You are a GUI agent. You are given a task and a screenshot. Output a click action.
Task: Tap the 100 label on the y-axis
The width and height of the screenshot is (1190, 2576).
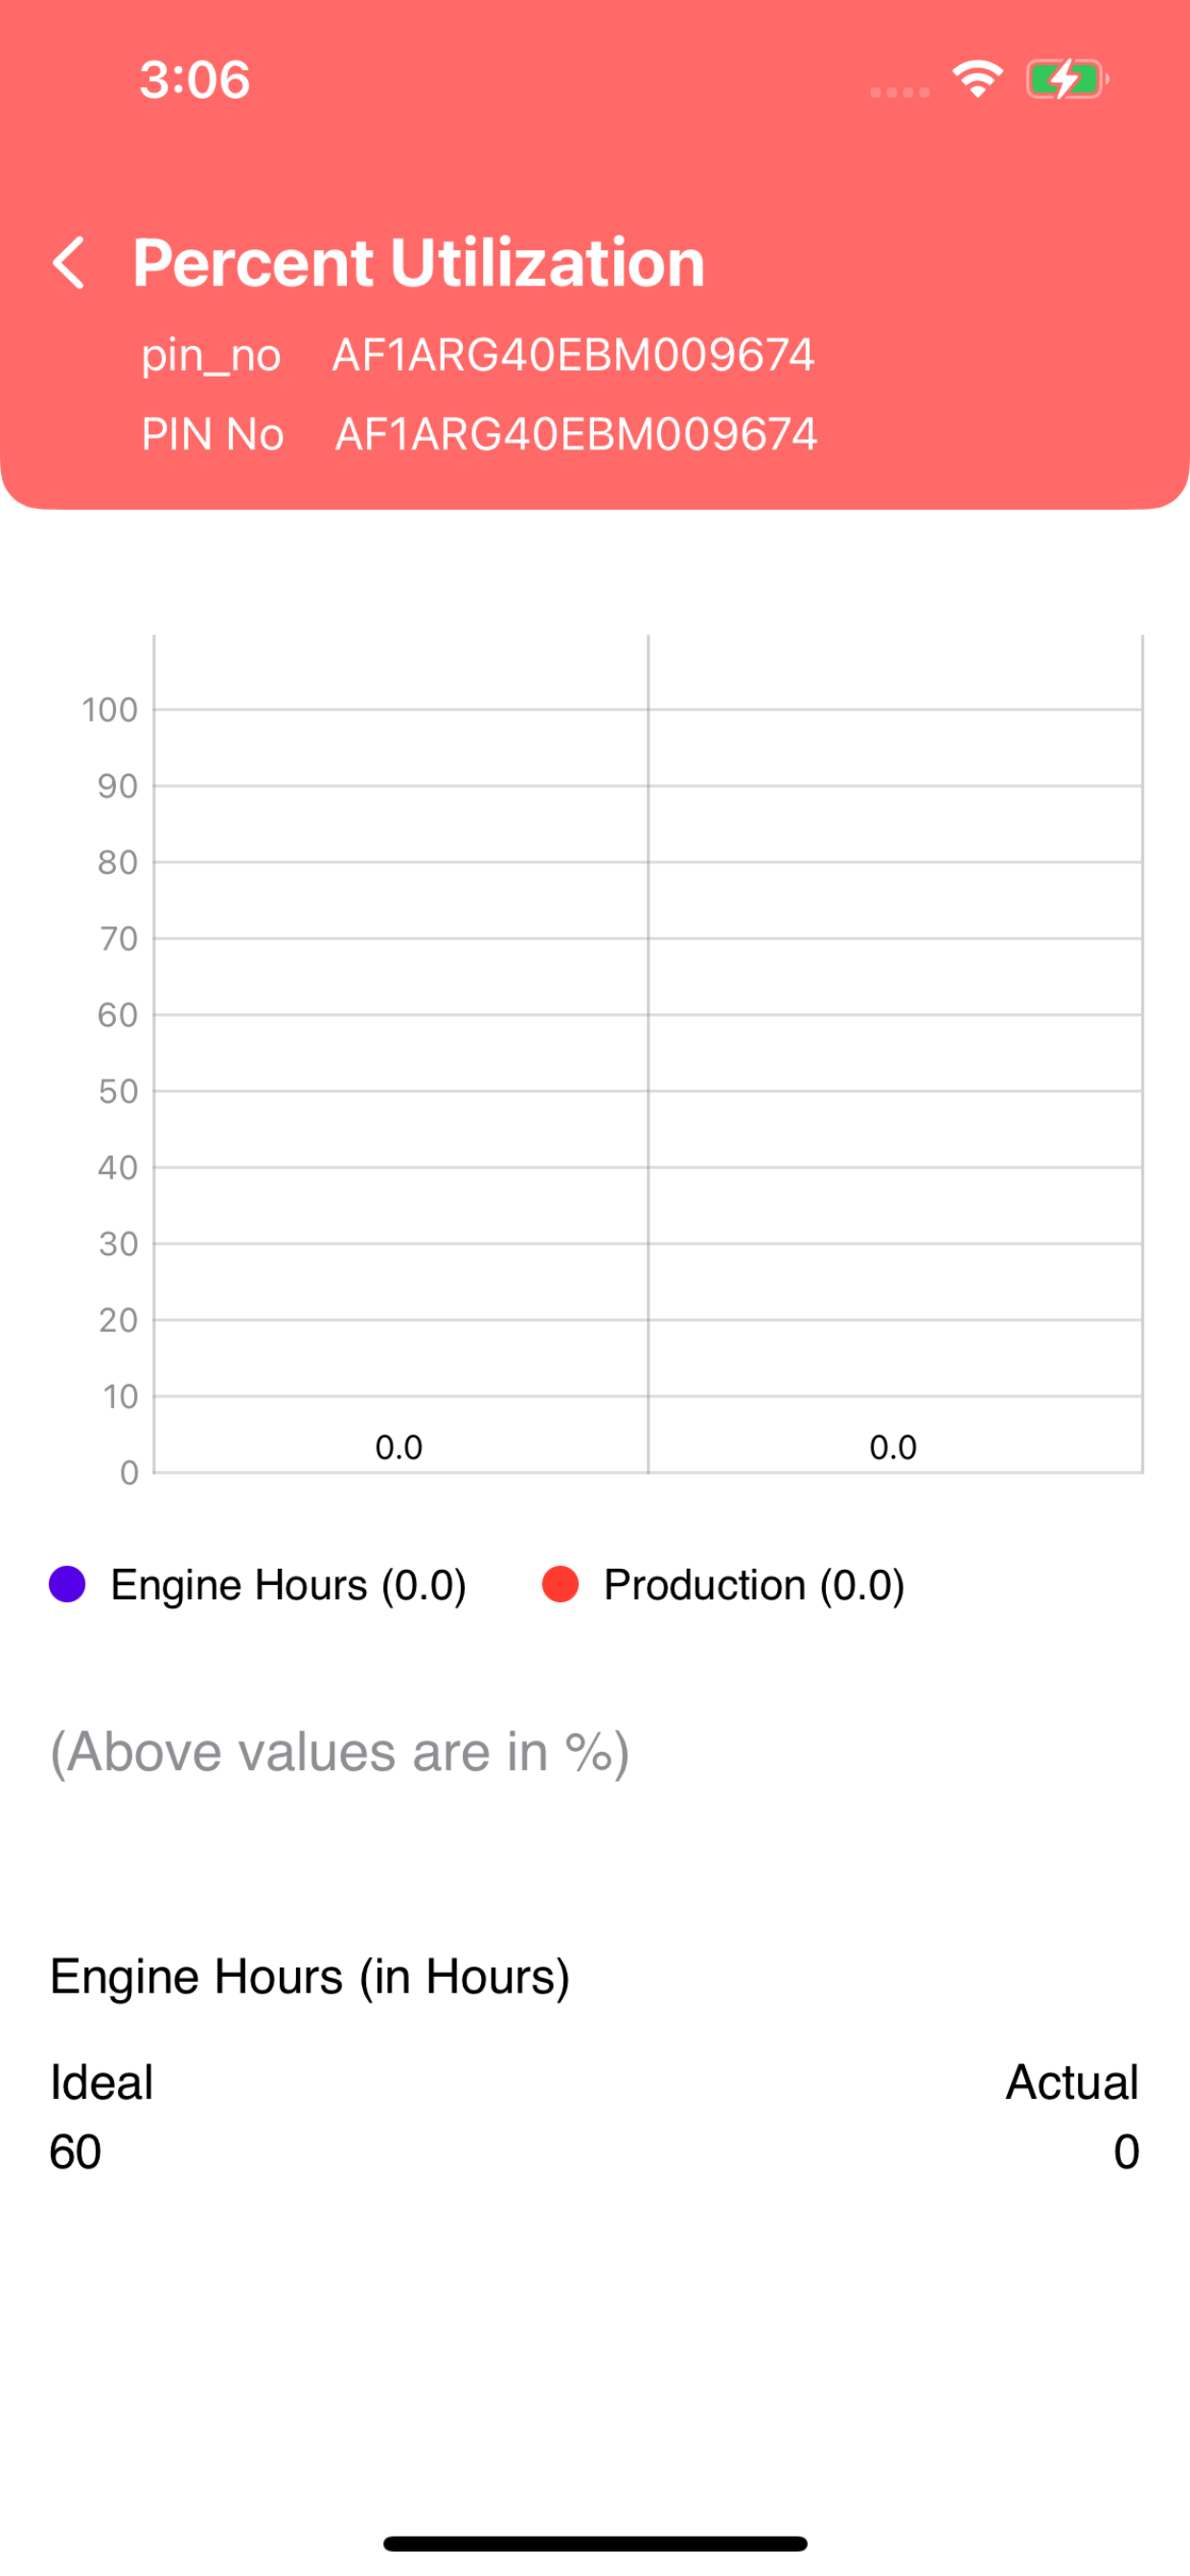pyautogui.click(x=109, y=710)
